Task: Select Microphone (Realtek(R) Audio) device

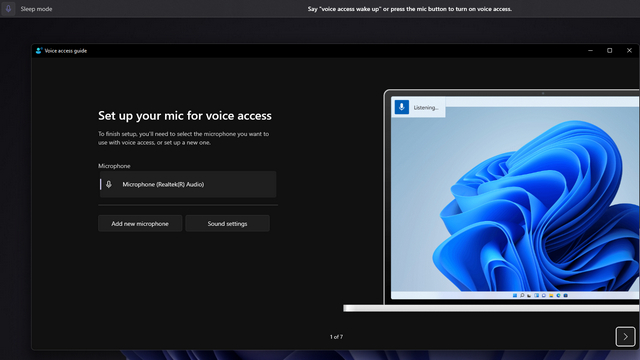Action: click(188, 184)
